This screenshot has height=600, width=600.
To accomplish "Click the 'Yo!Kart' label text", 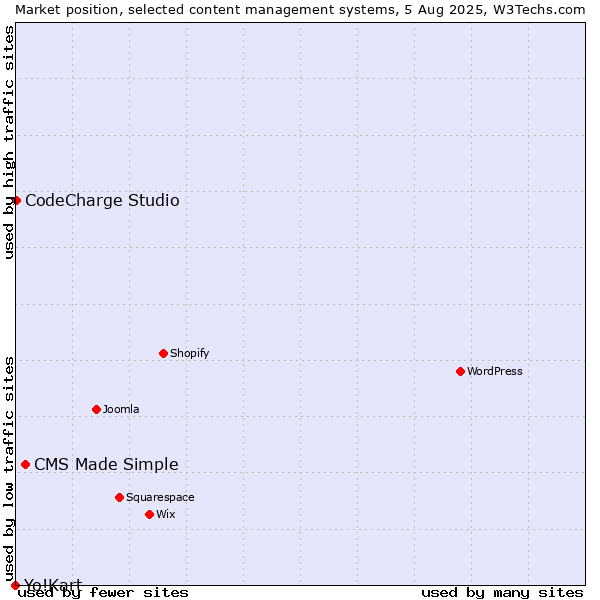I will (53, 585).
